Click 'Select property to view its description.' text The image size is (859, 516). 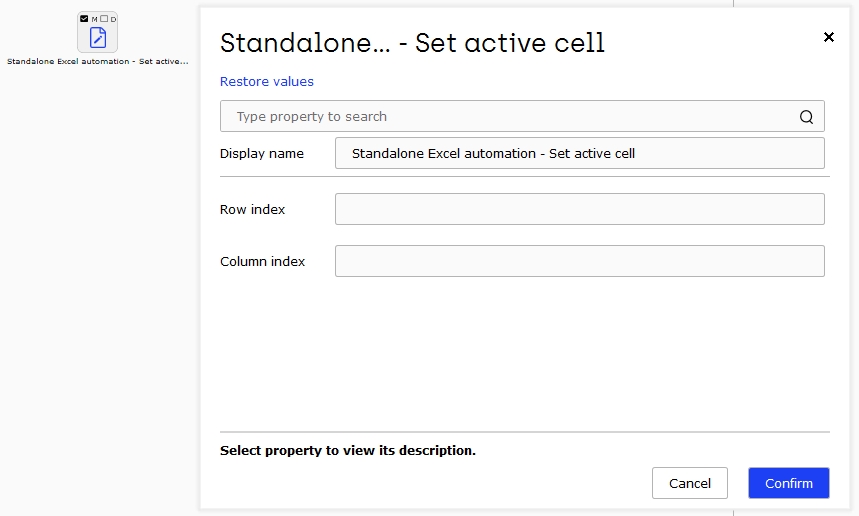pyautogui.click(x=348, y=450)
